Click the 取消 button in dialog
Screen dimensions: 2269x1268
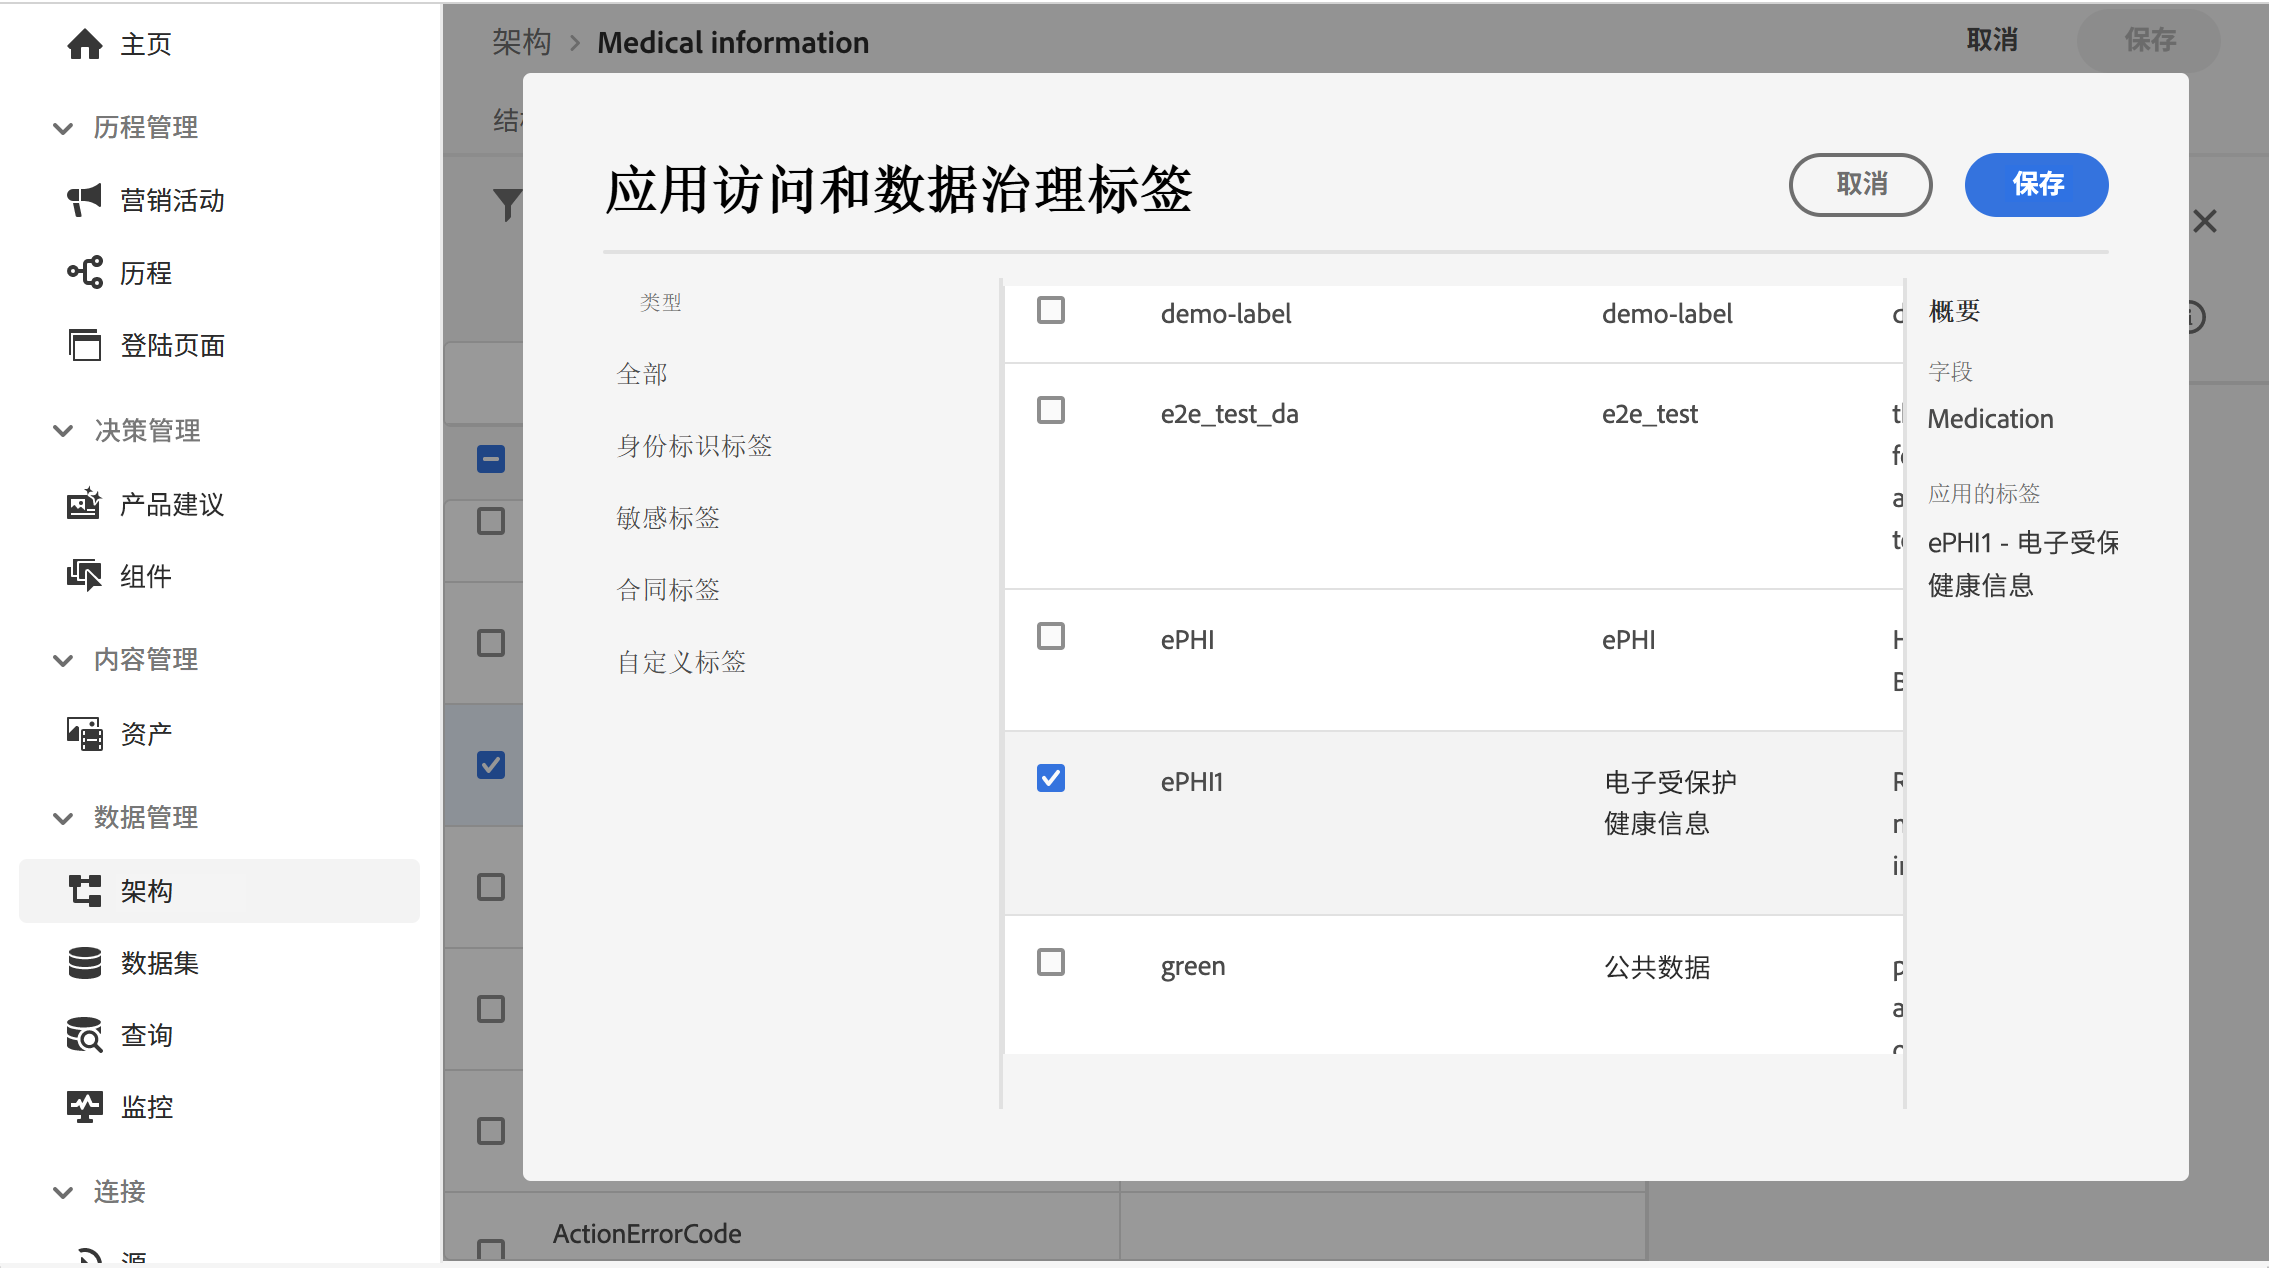pyautogui.click(x=1860, y=185)
